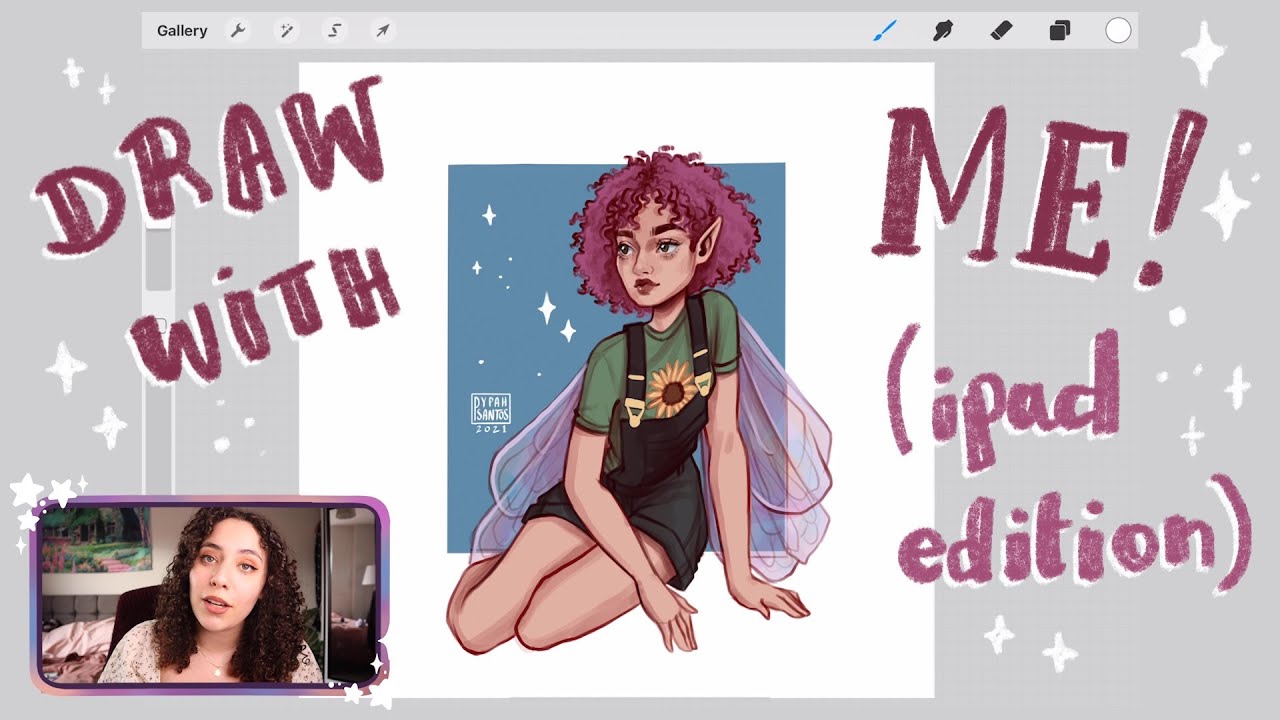Open the Actions wrench menu
The image size is (1280, 720).
[x=238, y=31]
